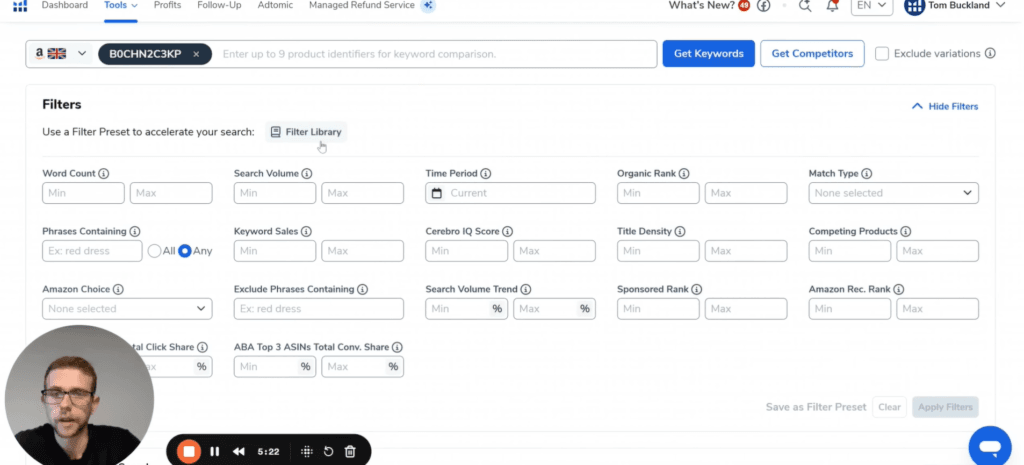Open the search magnifier icon in header

coord(805,6)
